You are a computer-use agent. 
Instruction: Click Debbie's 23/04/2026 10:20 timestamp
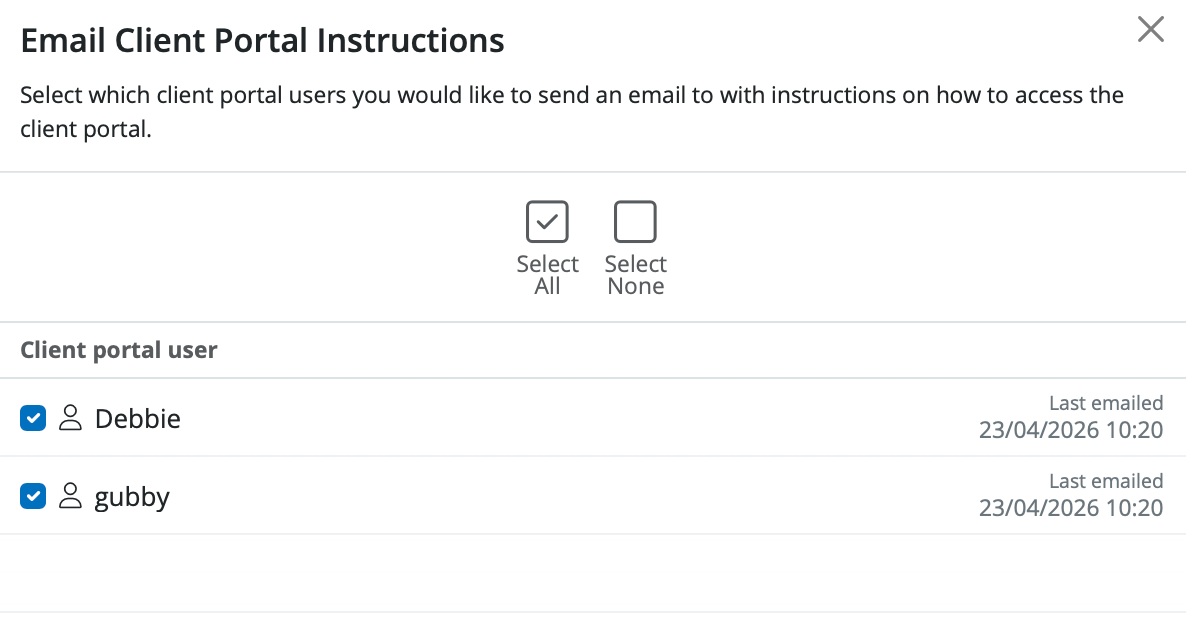(x=1070, y=431)
